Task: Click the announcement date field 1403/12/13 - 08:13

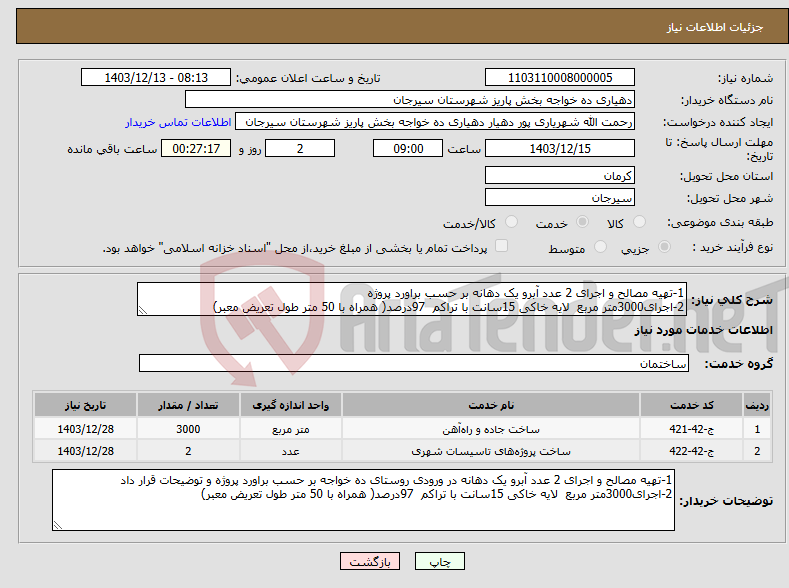Action: coord(155,77)
